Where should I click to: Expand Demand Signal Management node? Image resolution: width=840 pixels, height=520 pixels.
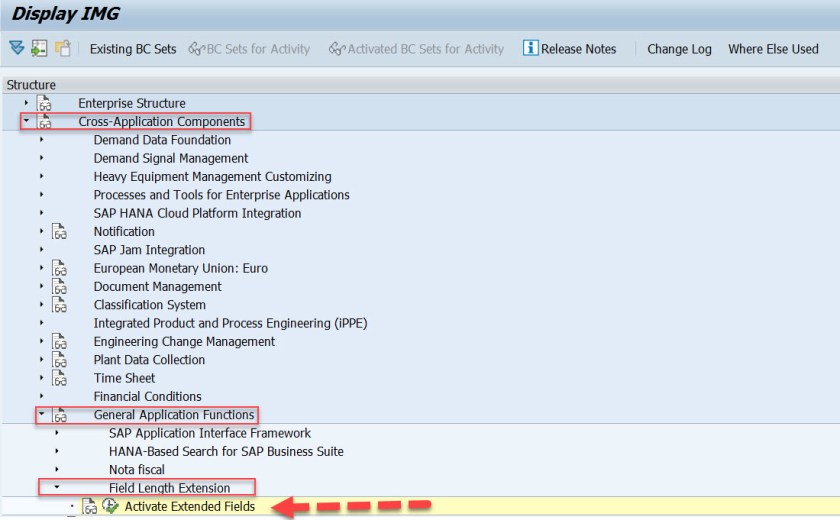click(x=41, y=157)
